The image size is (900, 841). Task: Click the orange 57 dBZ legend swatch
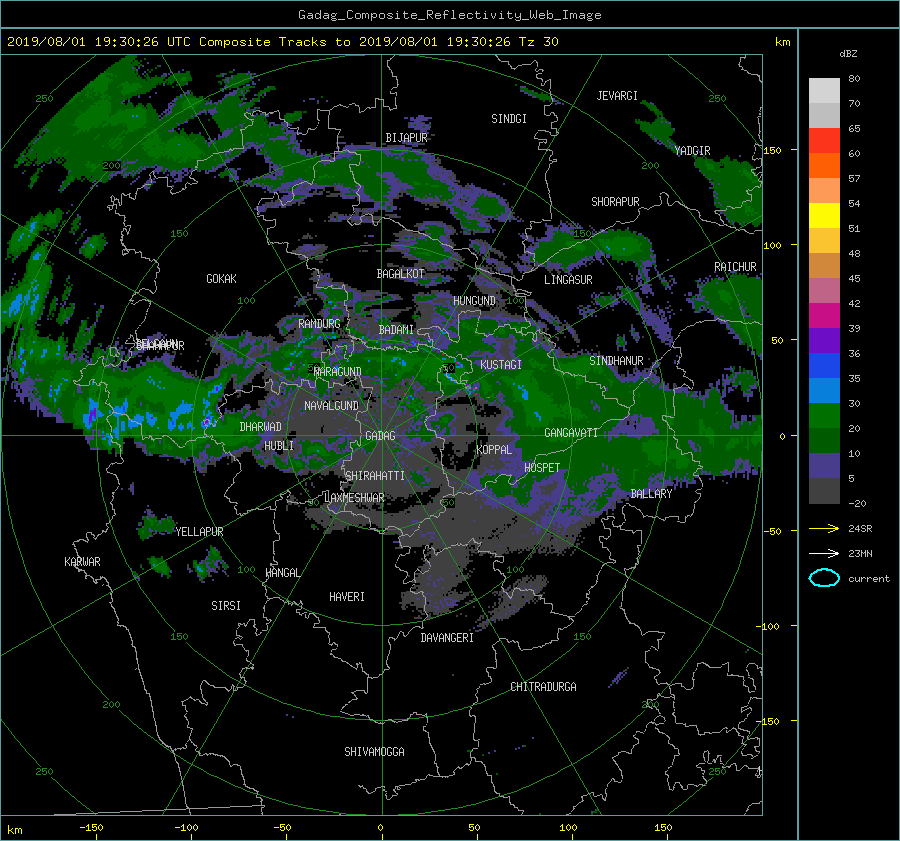pyautogui.click(x=824, y=166)
